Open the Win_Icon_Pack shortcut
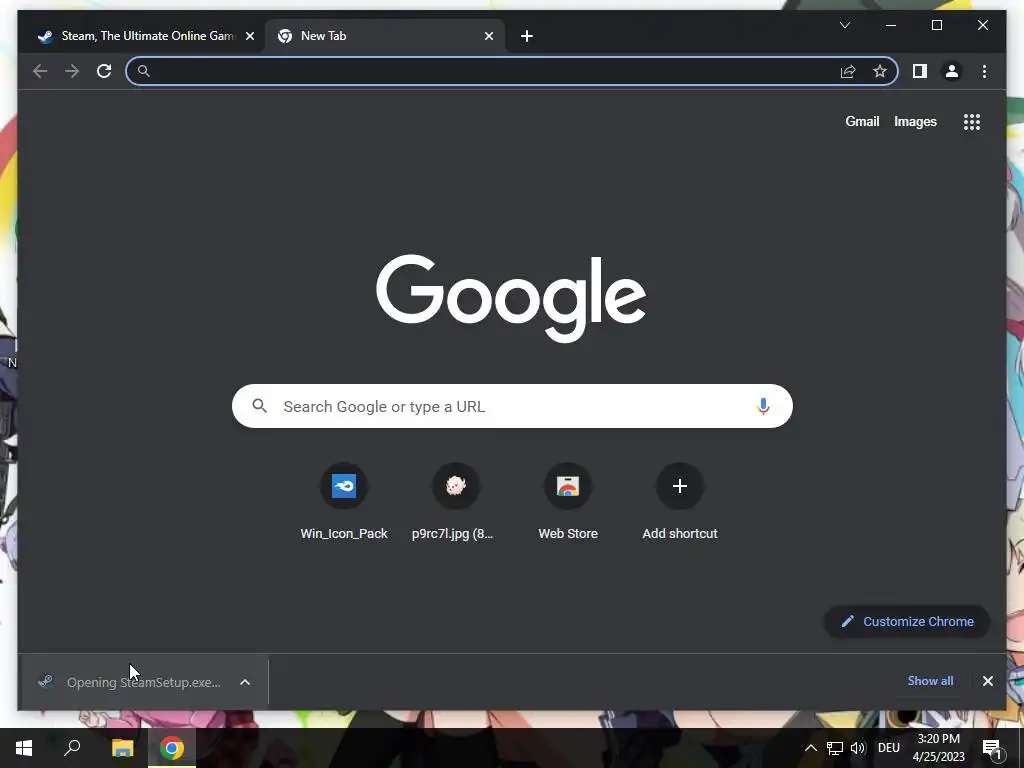 (x=344, y=501)
